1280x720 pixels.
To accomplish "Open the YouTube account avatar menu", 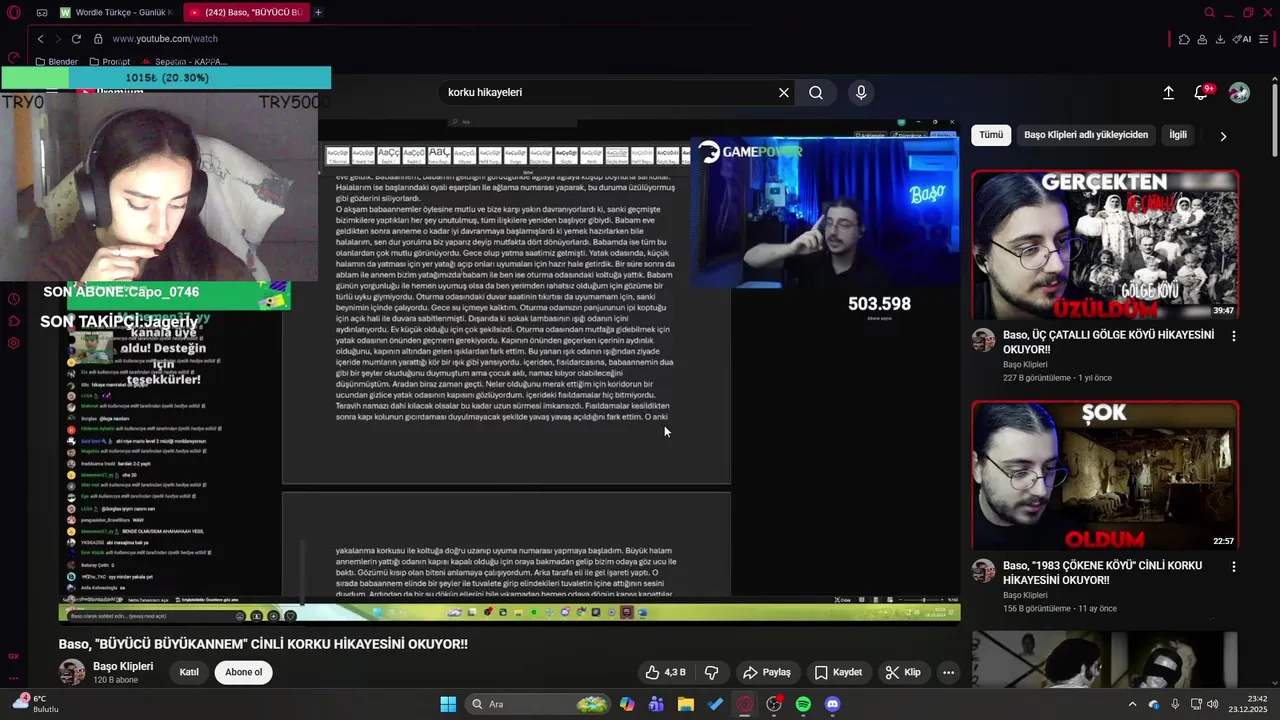I will click(1239, 92).
